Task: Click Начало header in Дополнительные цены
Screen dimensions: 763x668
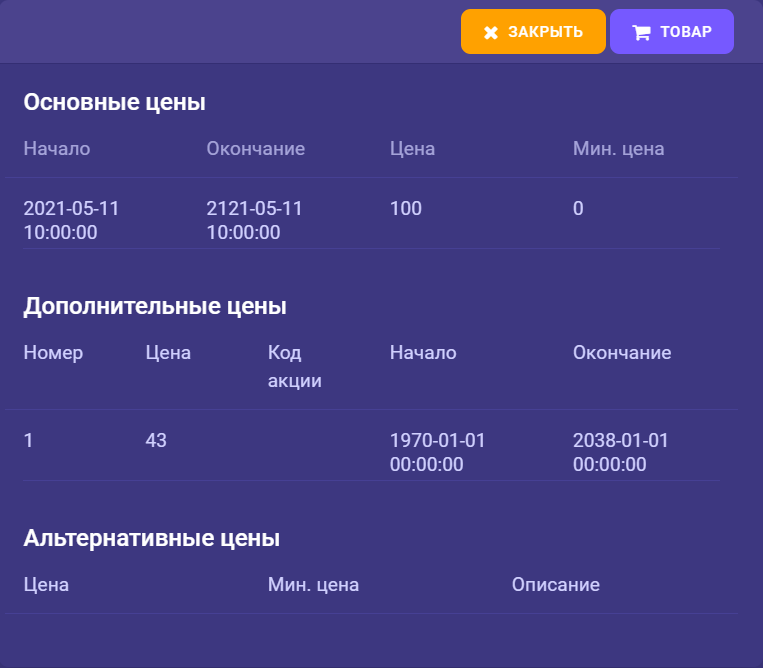Action: tap(423, 353)
